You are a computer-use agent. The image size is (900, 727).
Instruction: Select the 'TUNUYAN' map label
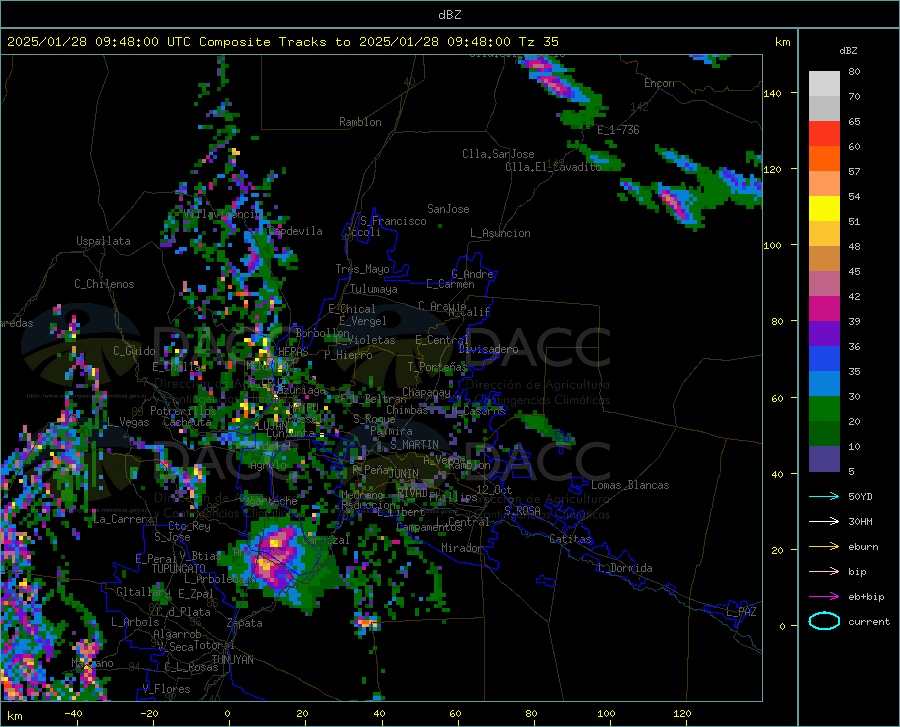coord(232,660)
